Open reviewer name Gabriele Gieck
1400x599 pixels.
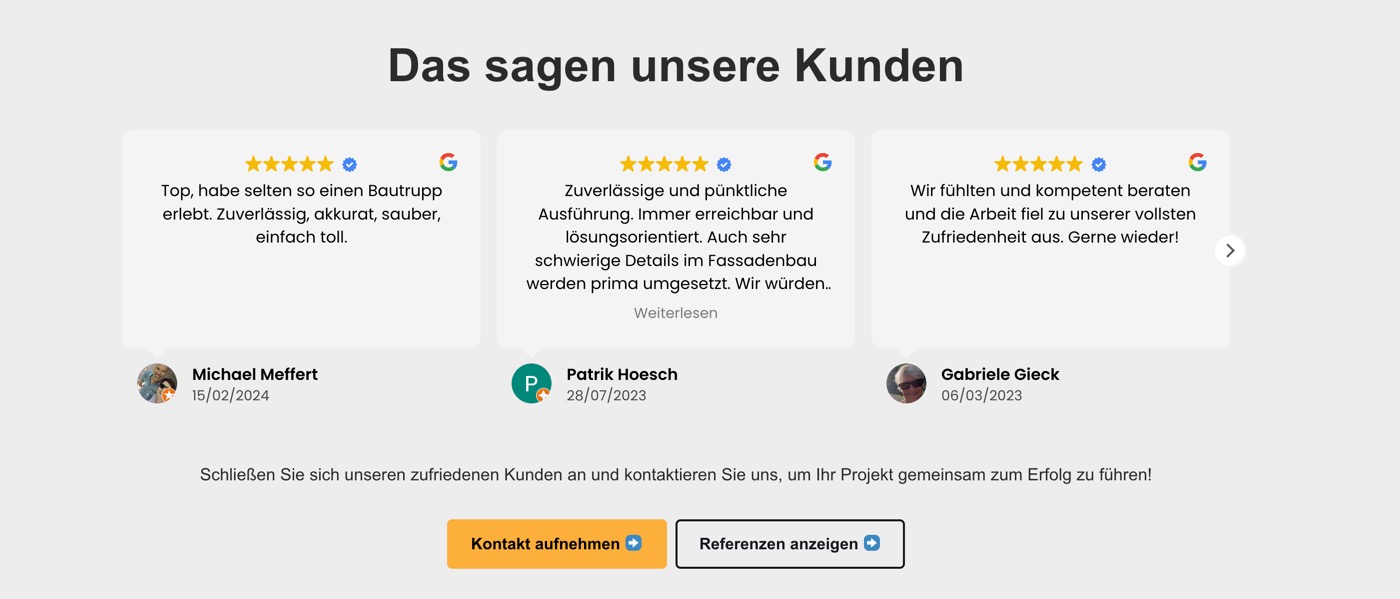(x=1000, y=374)
